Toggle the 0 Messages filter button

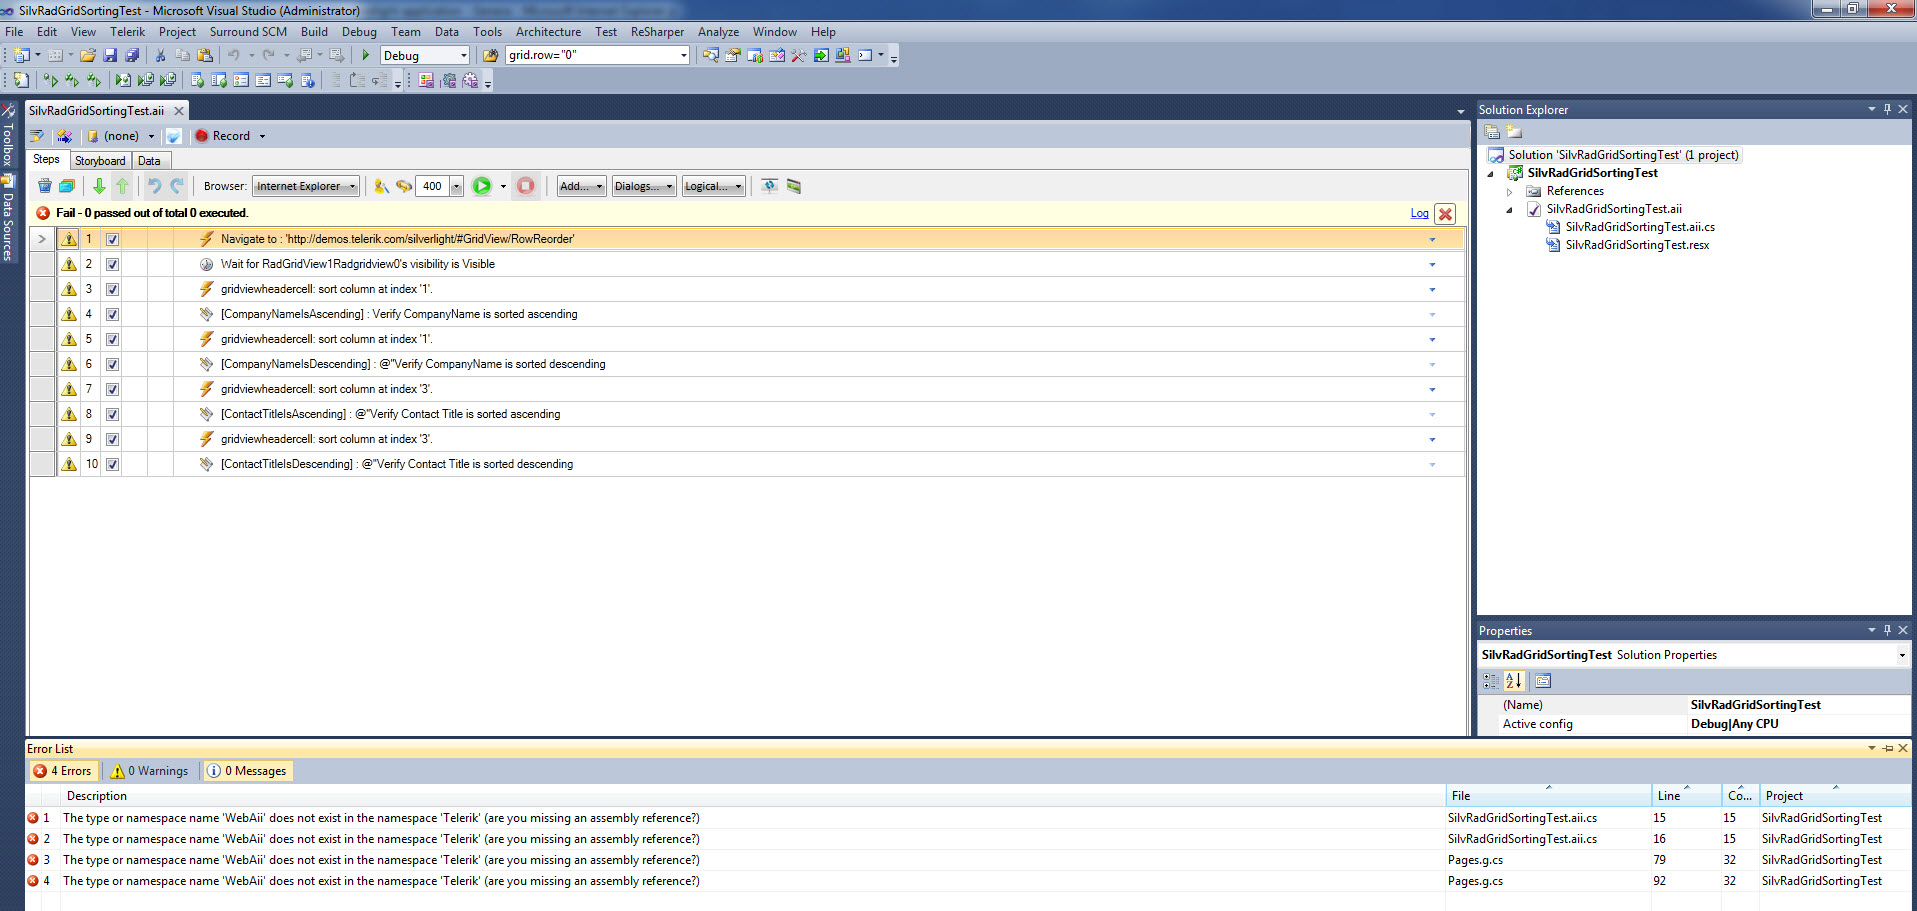[x=247, y=771]
